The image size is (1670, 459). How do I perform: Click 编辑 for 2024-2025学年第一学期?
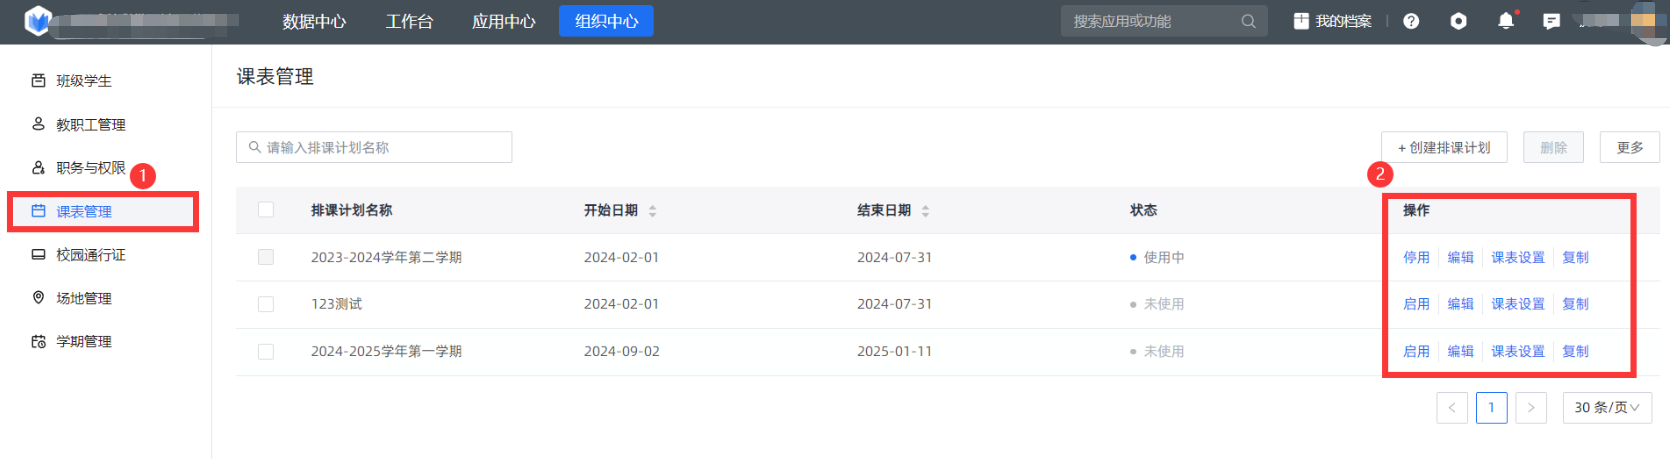pos(1461,352)
